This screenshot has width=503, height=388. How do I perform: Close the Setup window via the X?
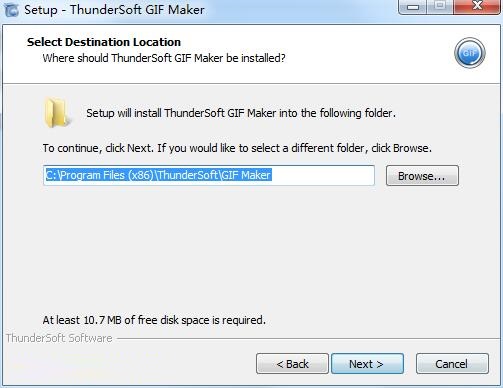click(x=477, y=7)
